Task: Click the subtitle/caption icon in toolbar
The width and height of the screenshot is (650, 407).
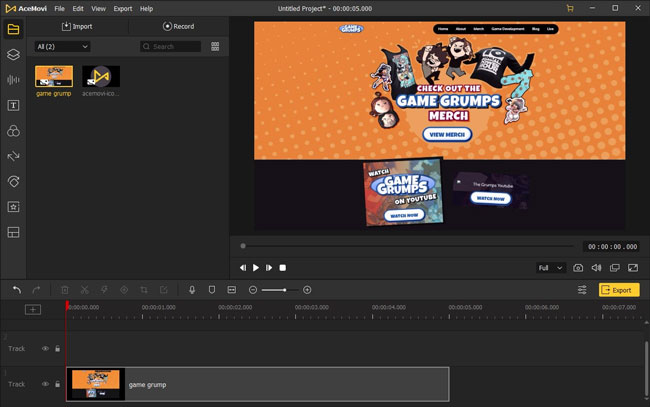Action: click(x=232, y=290)
